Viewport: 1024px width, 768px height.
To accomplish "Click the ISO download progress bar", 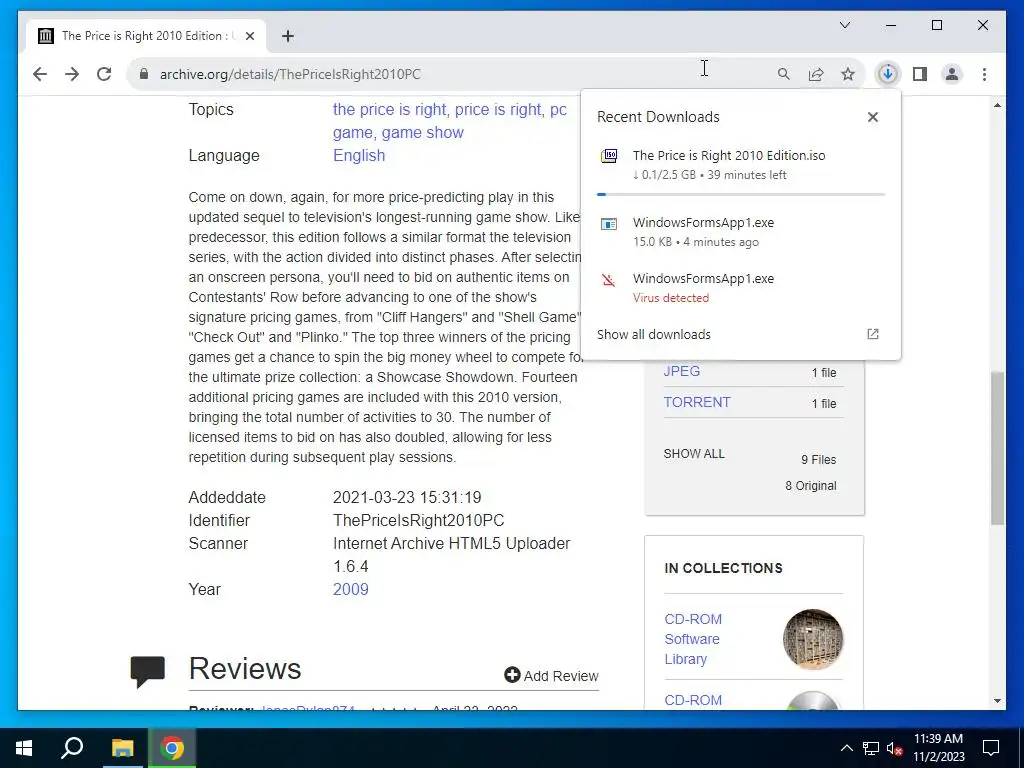I will (741, 194).
